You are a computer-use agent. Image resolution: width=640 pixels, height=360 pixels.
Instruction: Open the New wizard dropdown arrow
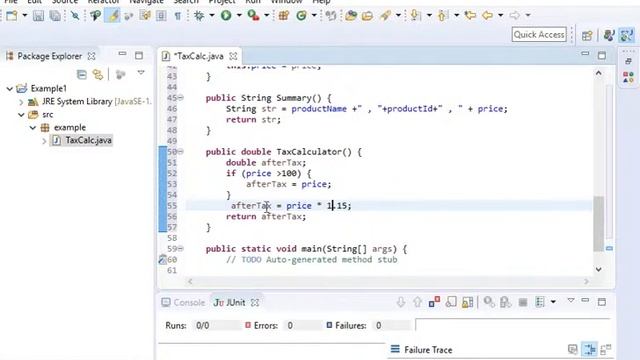(x=24, y=16)
